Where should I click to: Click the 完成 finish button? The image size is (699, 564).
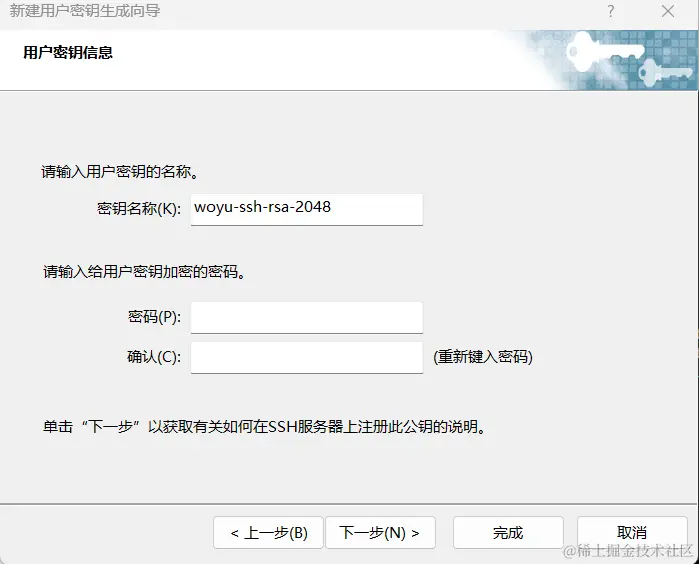coord(508,532)
